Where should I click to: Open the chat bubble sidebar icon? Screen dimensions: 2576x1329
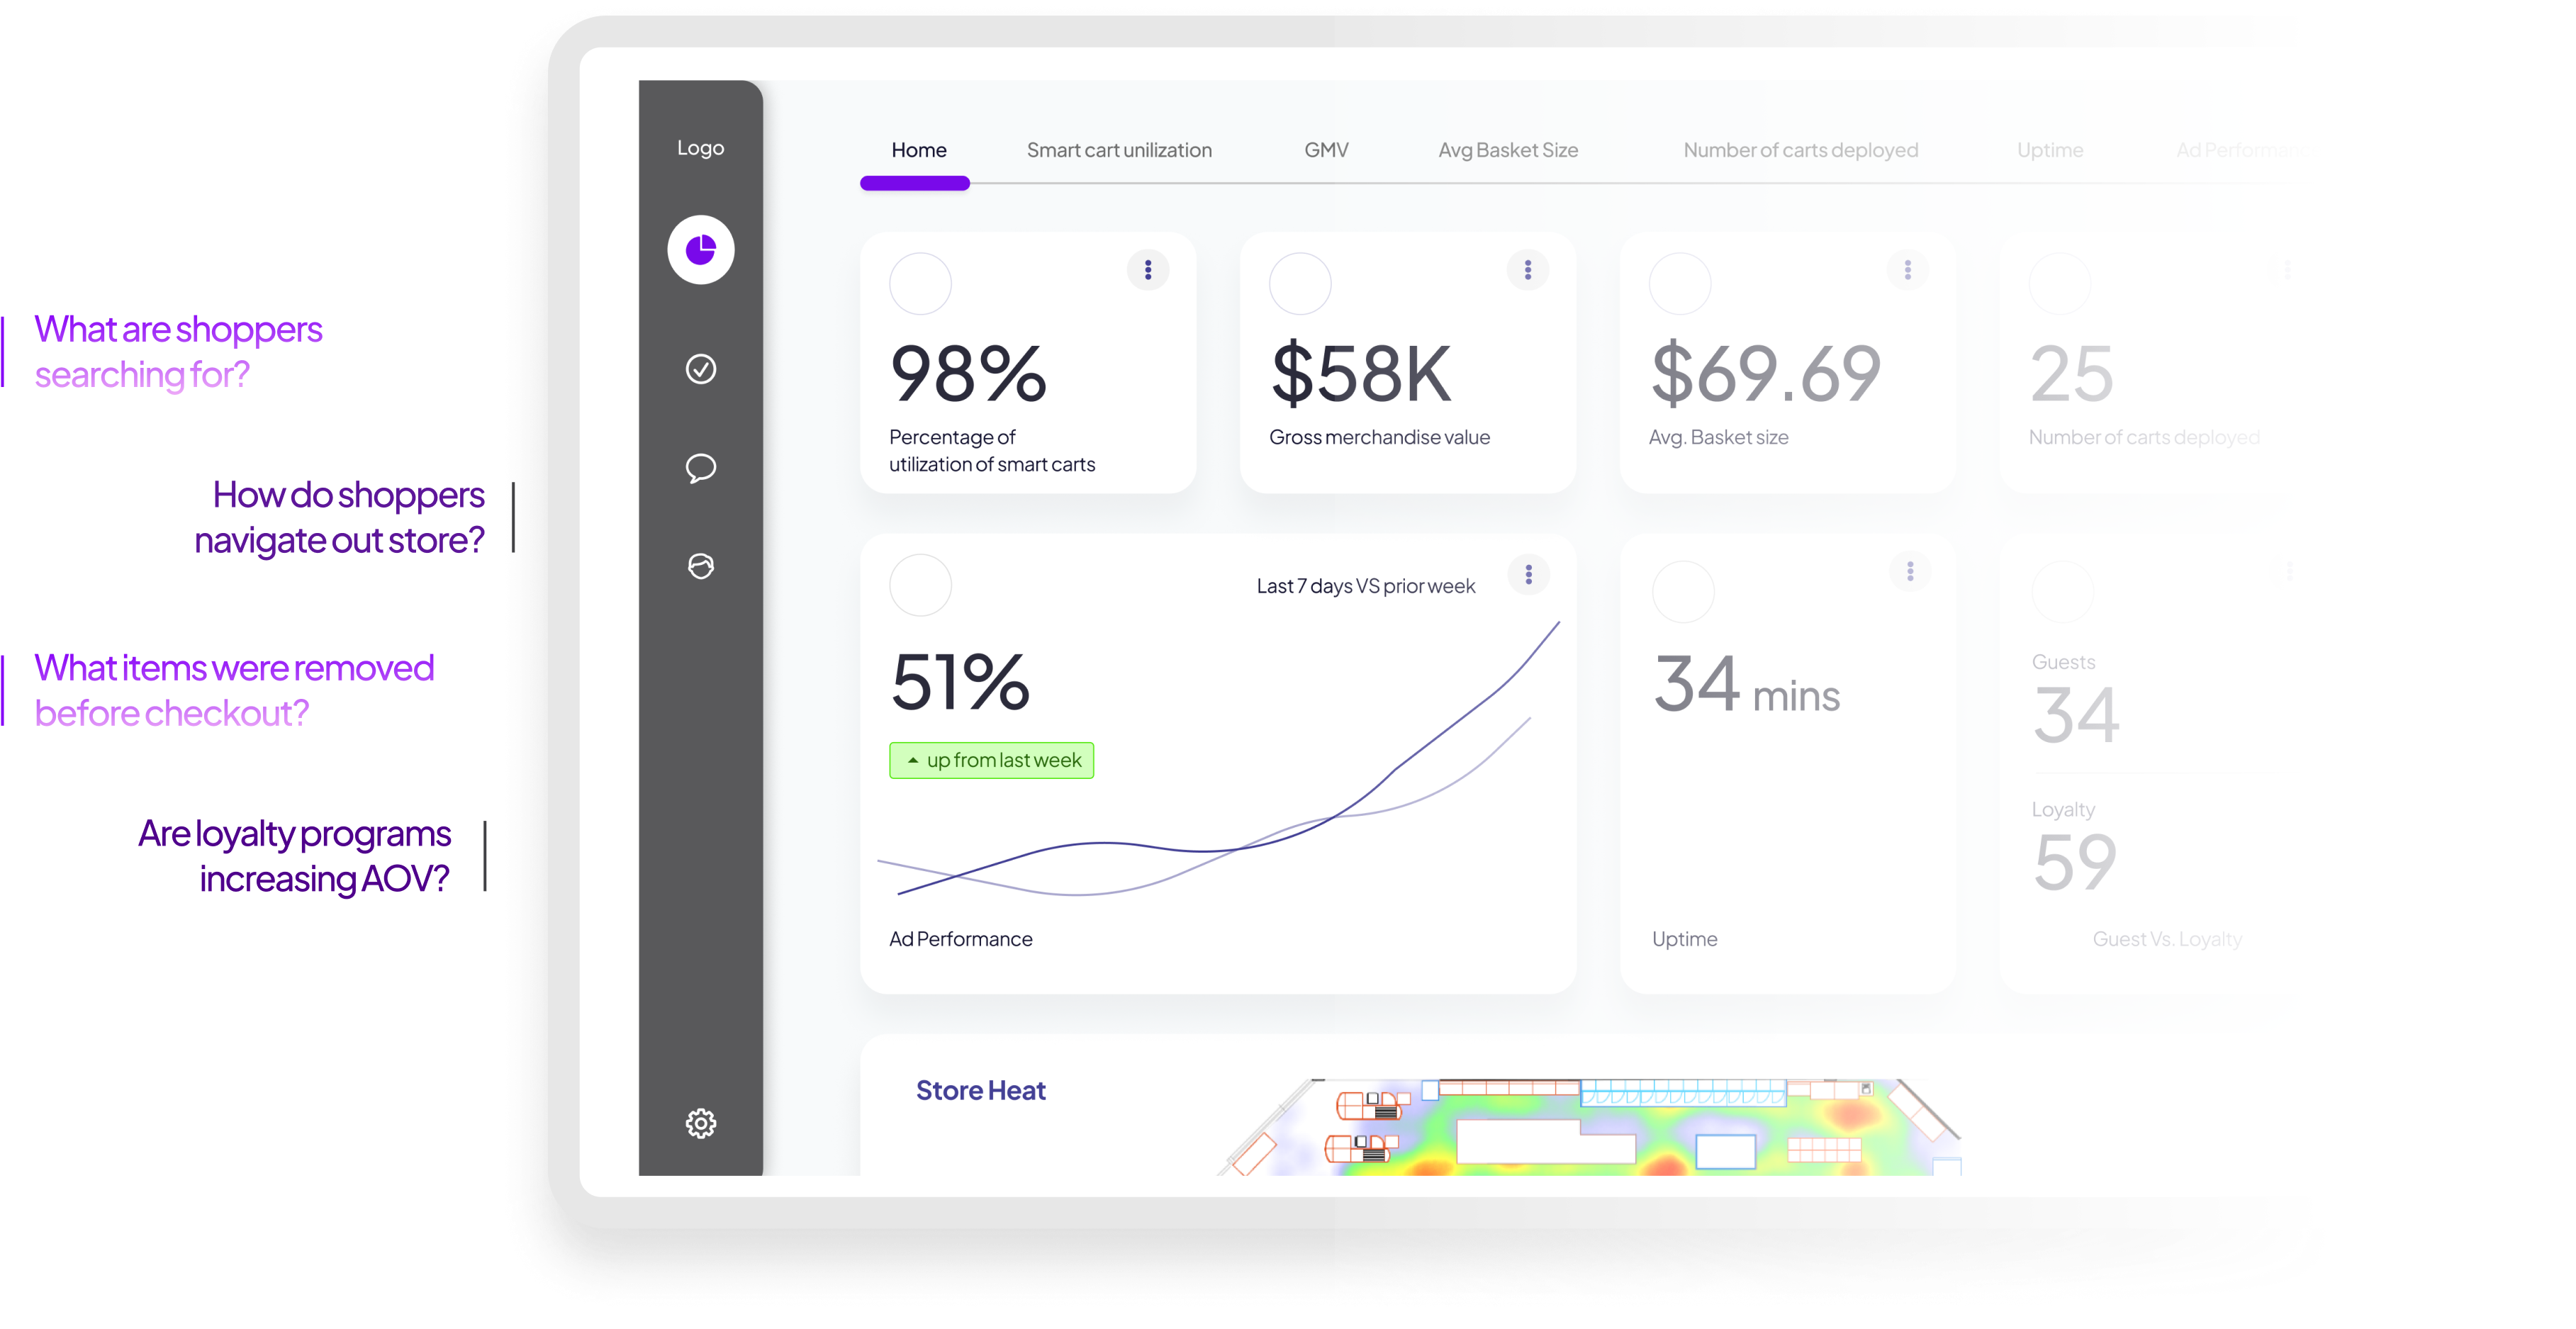tap(700, 467)
